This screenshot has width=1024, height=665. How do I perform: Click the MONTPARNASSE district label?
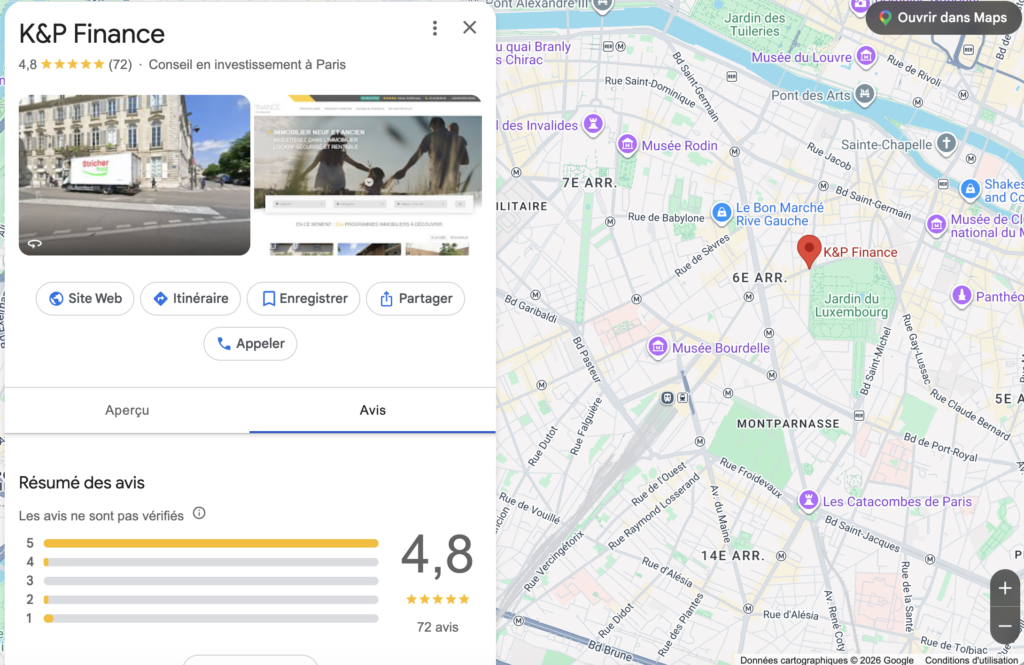(788, 424)
